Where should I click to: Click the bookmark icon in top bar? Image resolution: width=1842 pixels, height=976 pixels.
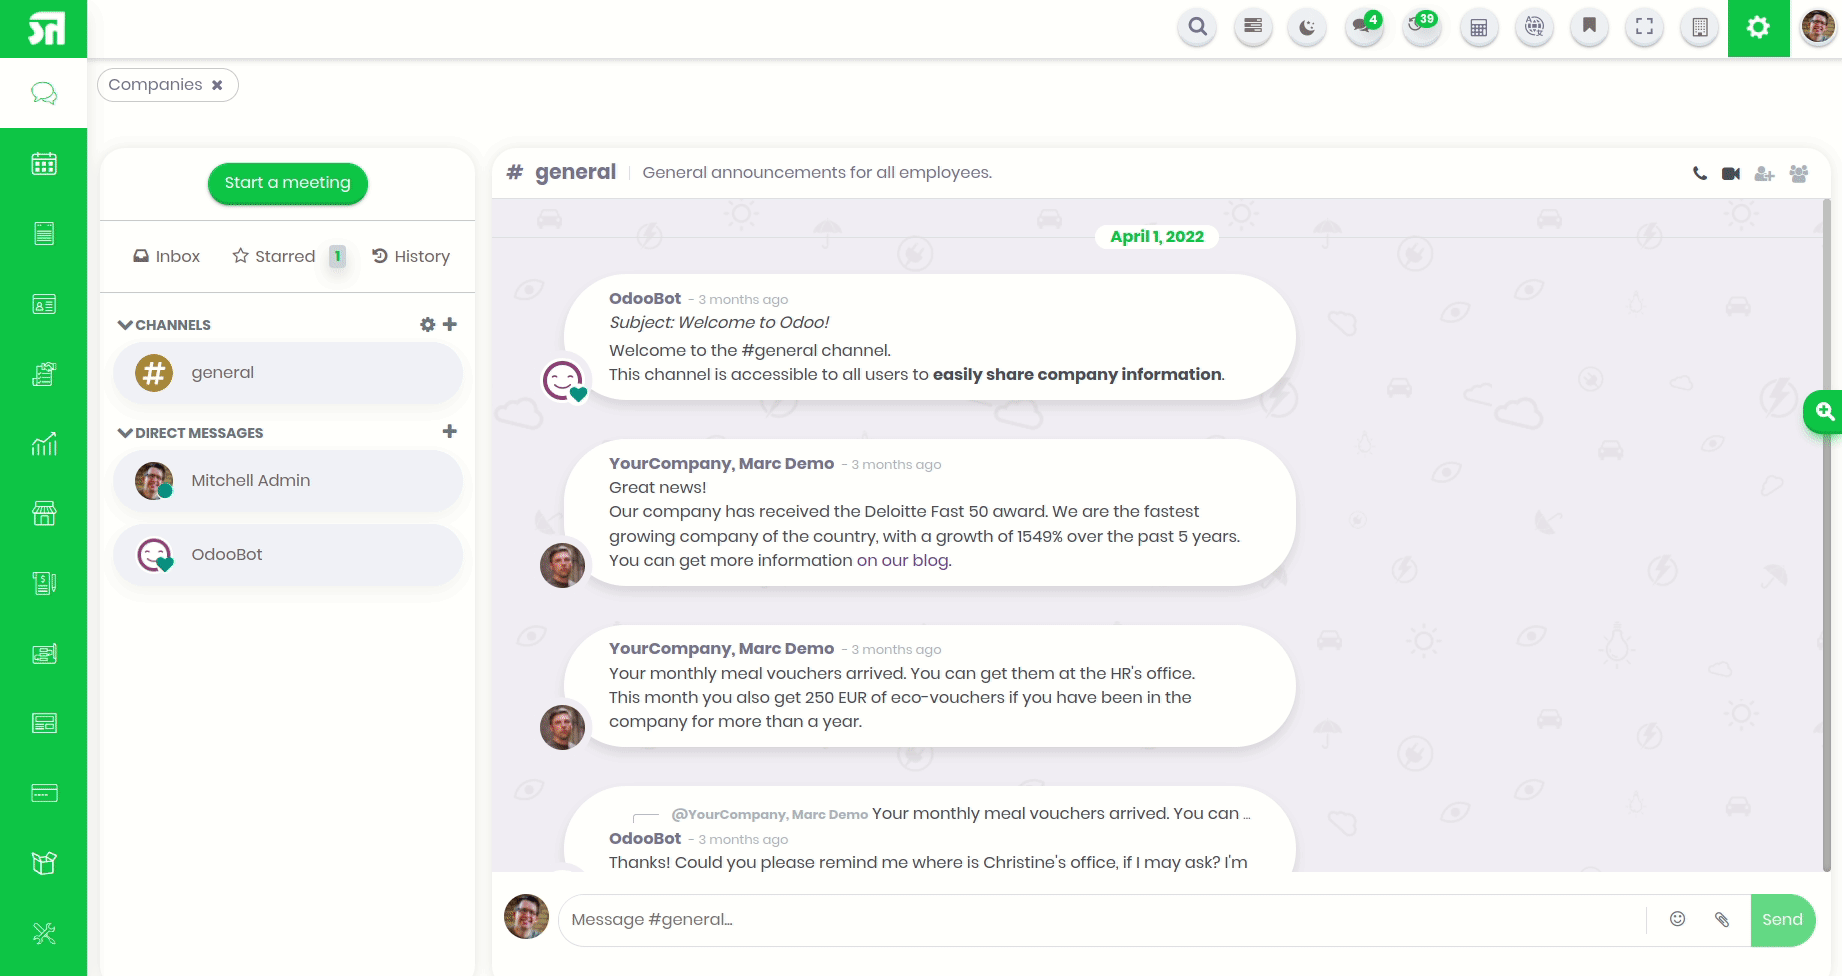(x=1589, y=27)
